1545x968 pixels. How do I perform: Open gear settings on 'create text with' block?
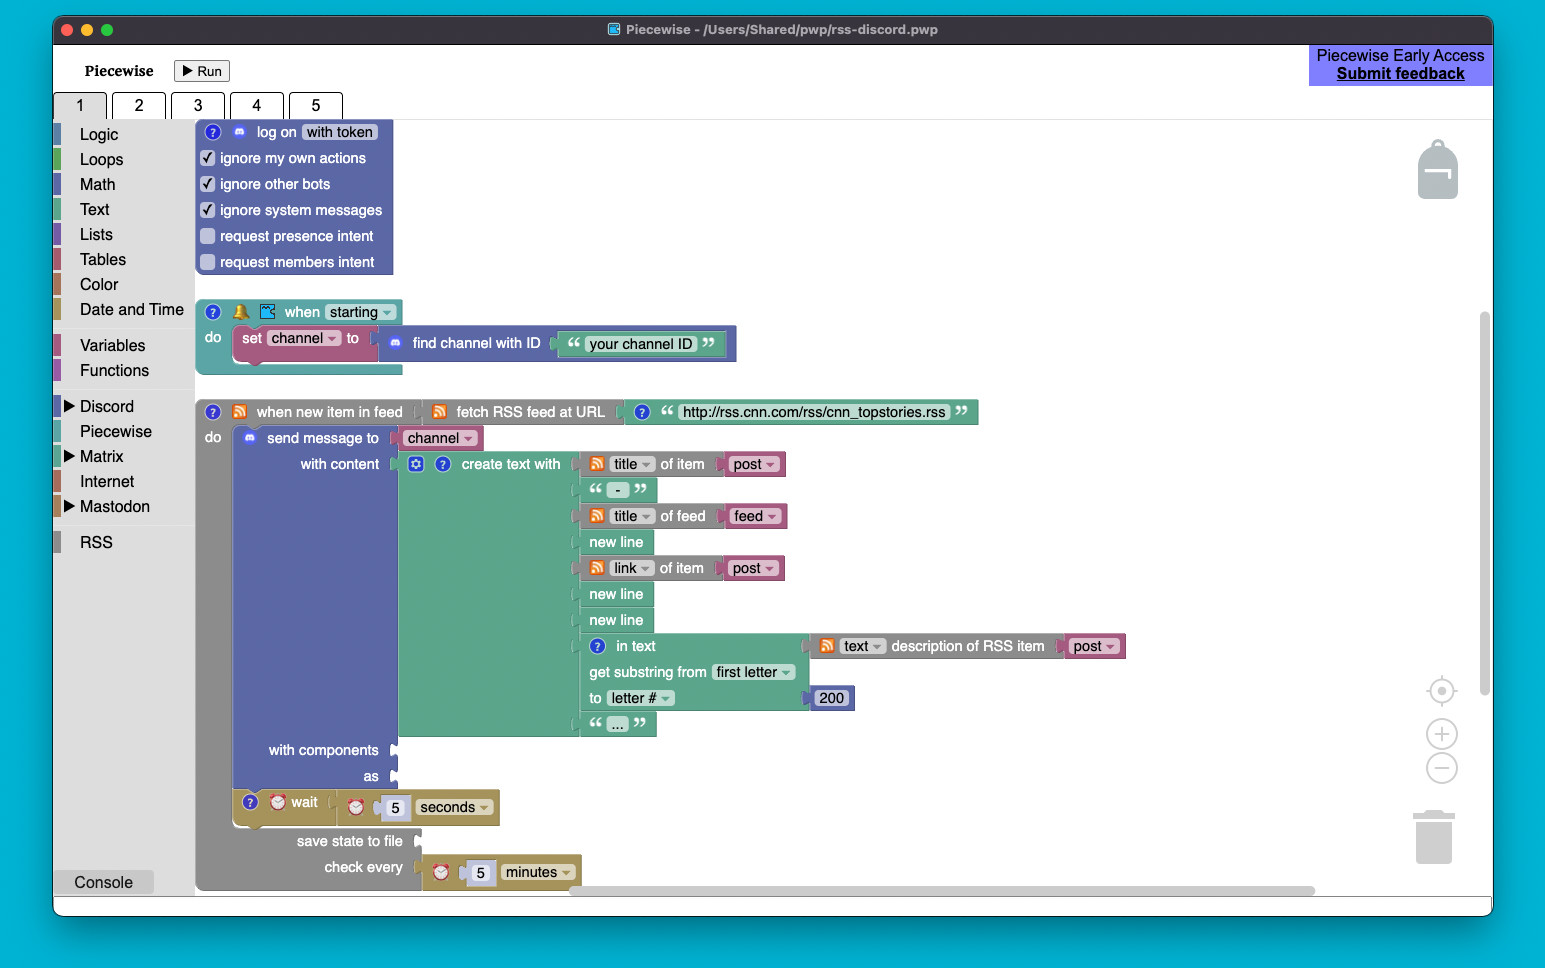point(416,464)
